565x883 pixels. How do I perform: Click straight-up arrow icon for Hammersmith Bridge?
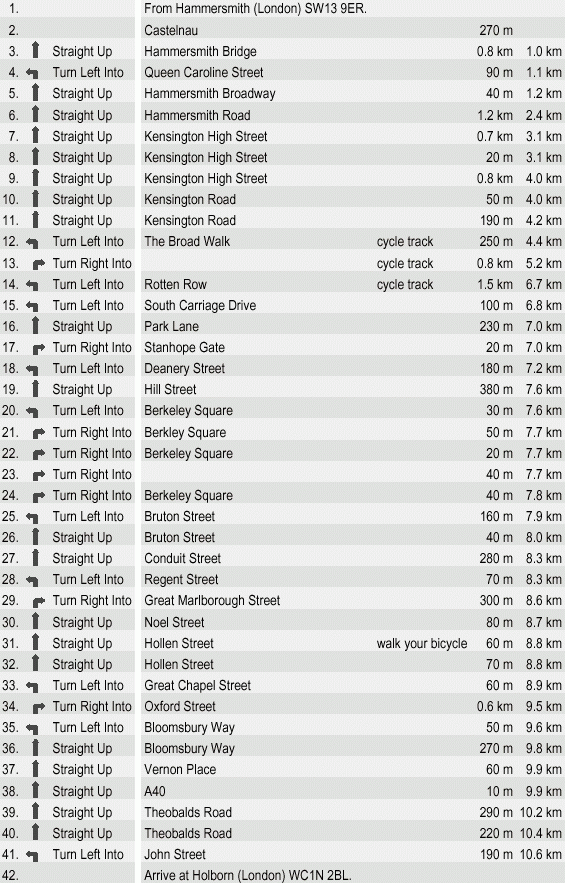point(35,51)
